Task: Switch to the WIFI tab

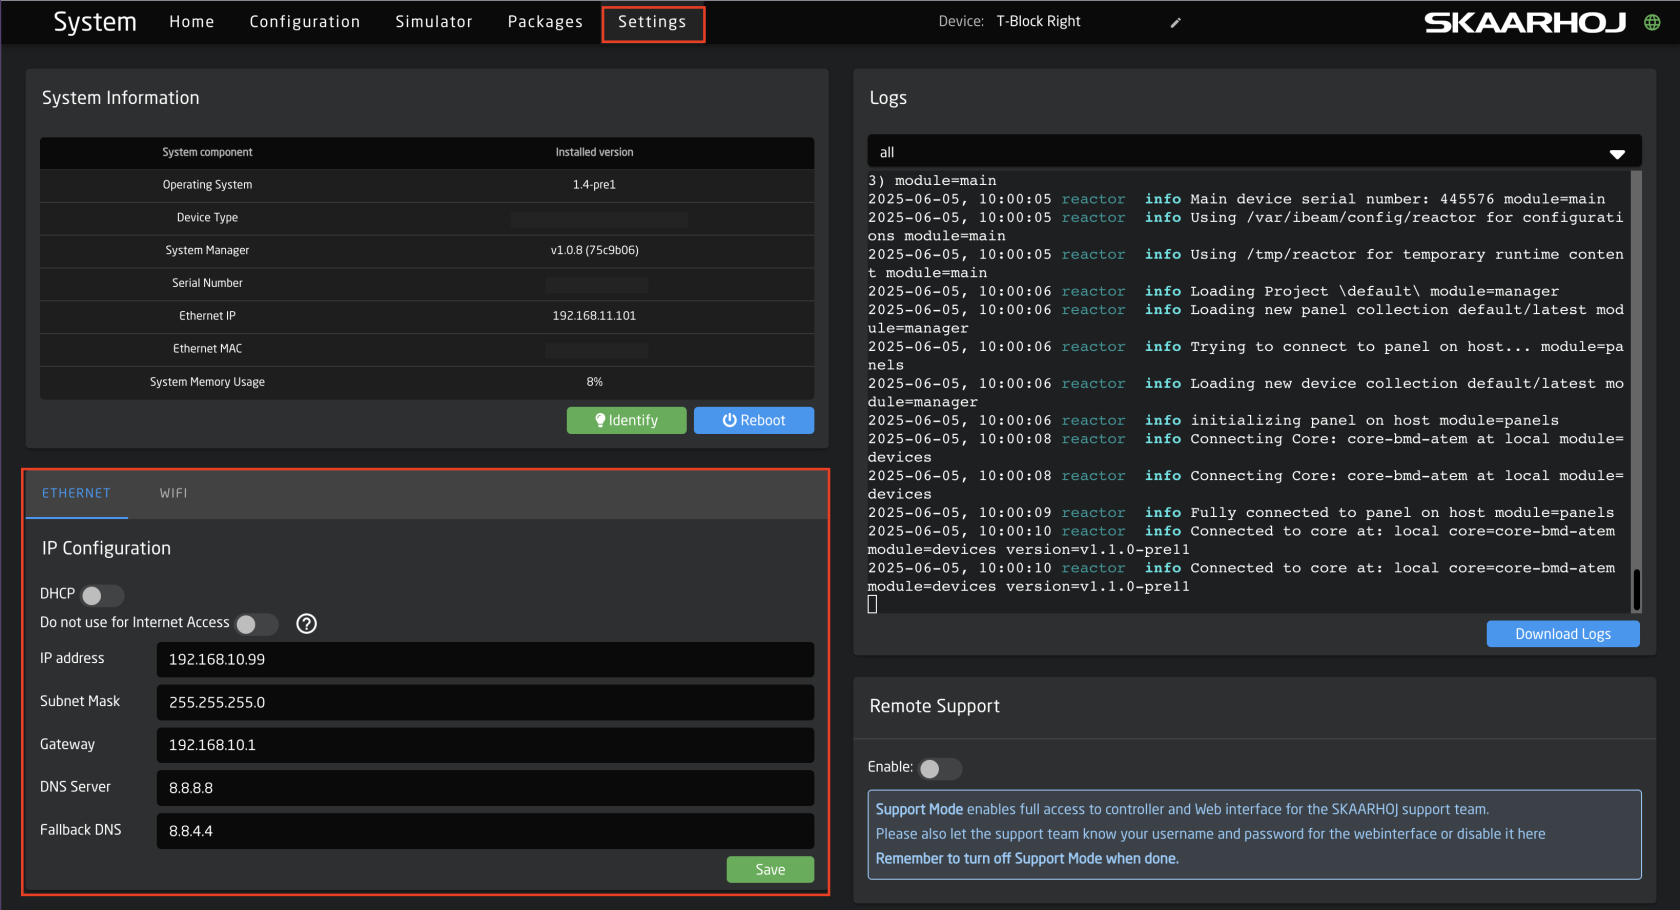Action: coord(174,493)
